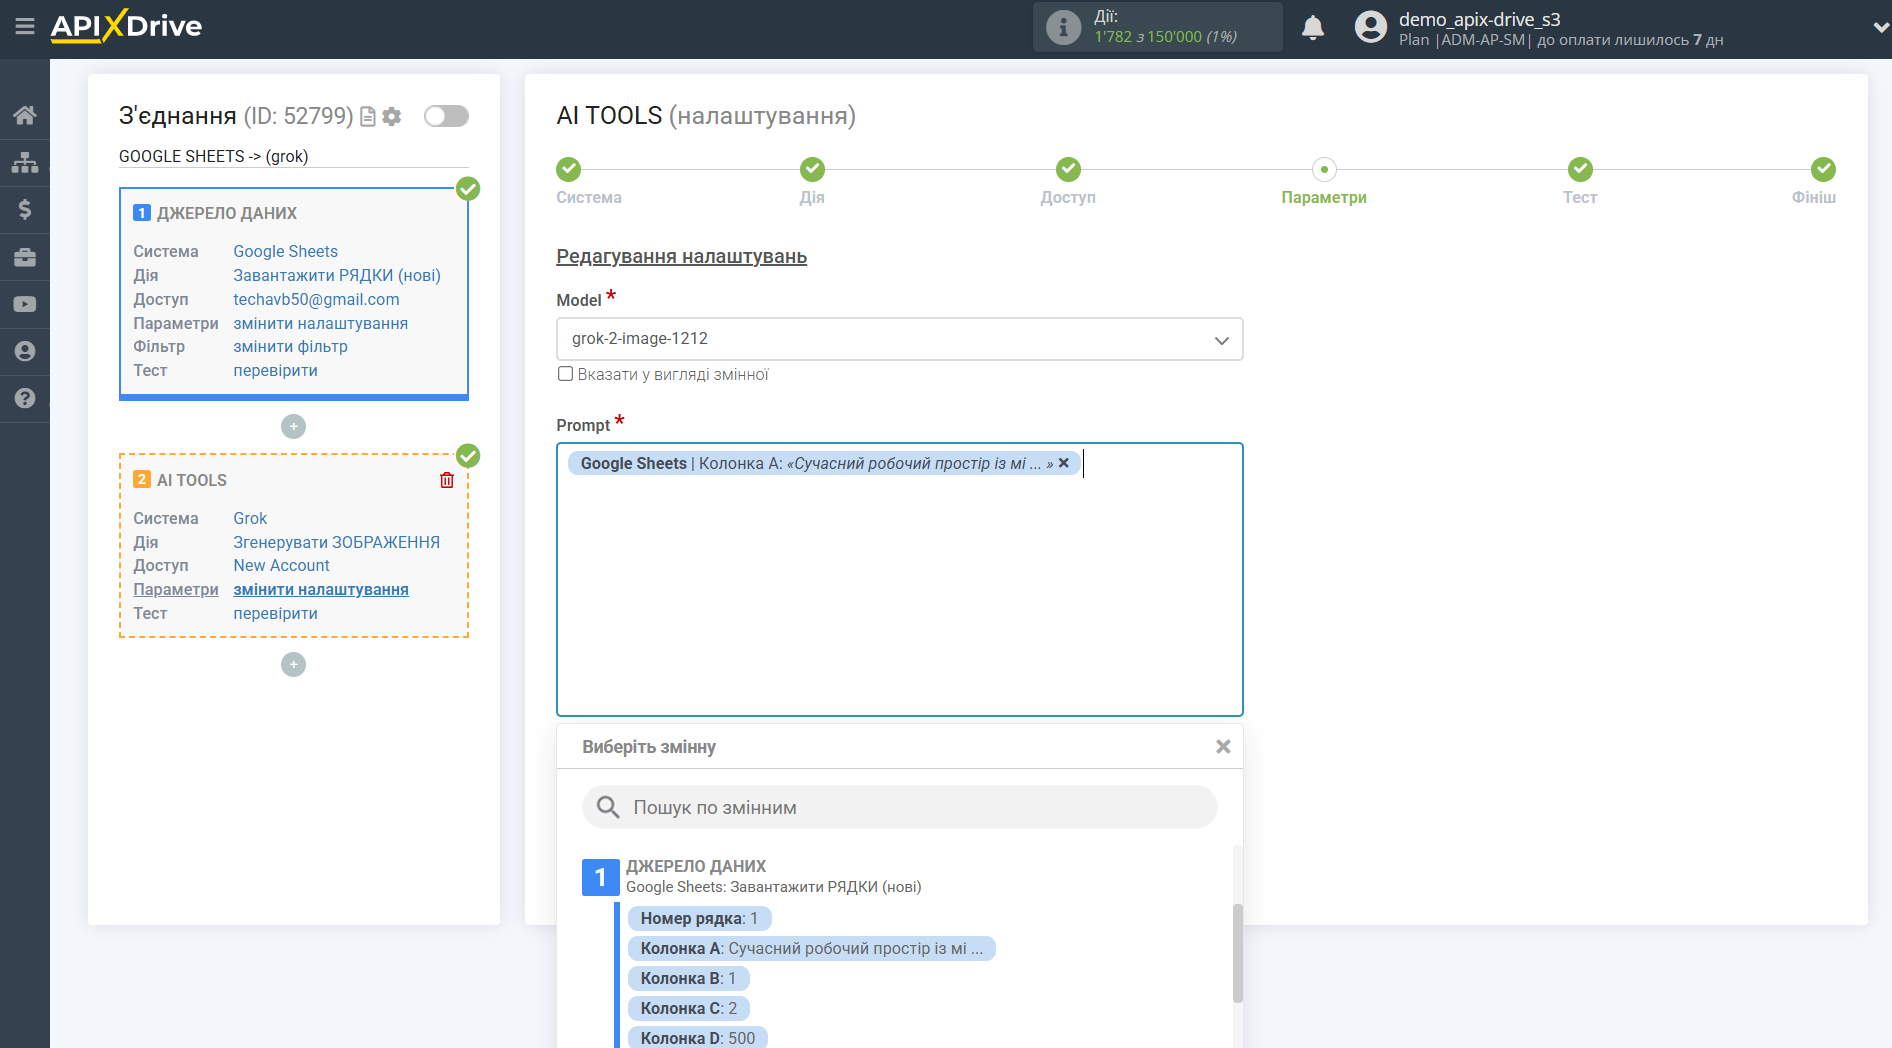Remove the Google Sheets variable tag from prompt

[1064, 463]
